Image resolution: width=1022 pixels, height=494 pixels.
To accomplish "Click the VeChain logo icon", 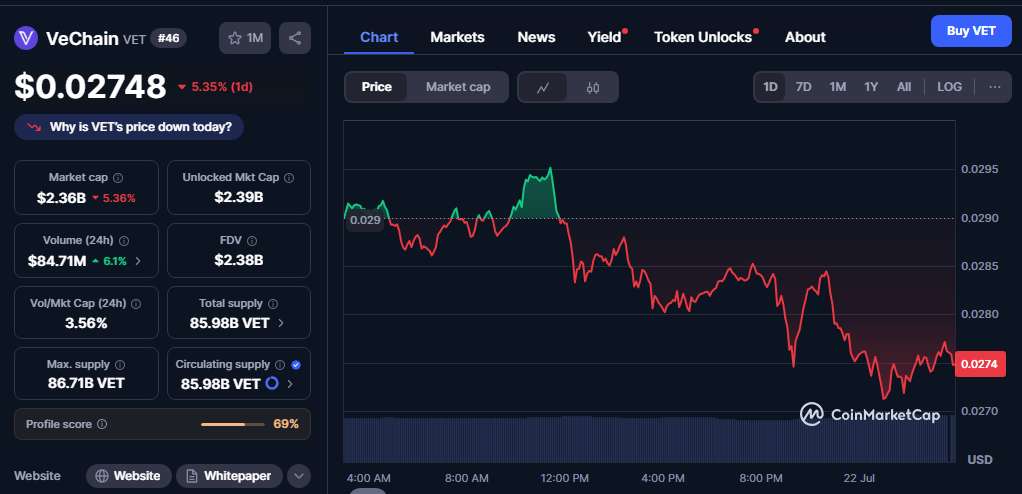I will tap(26, 38).
